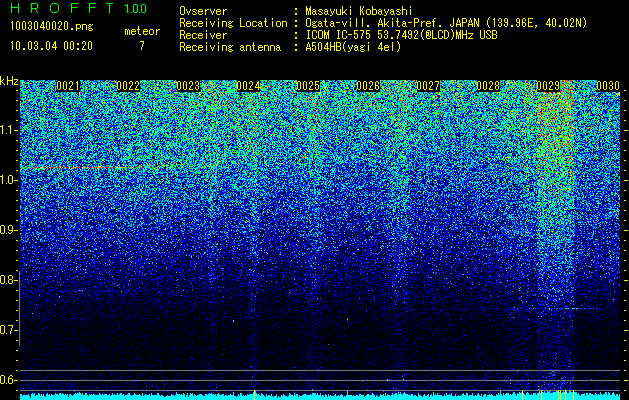Image resolution: width=629 pixels, height=400 pixels.
Task: Click the 0027 time marker
Action: tap(428, 86)
